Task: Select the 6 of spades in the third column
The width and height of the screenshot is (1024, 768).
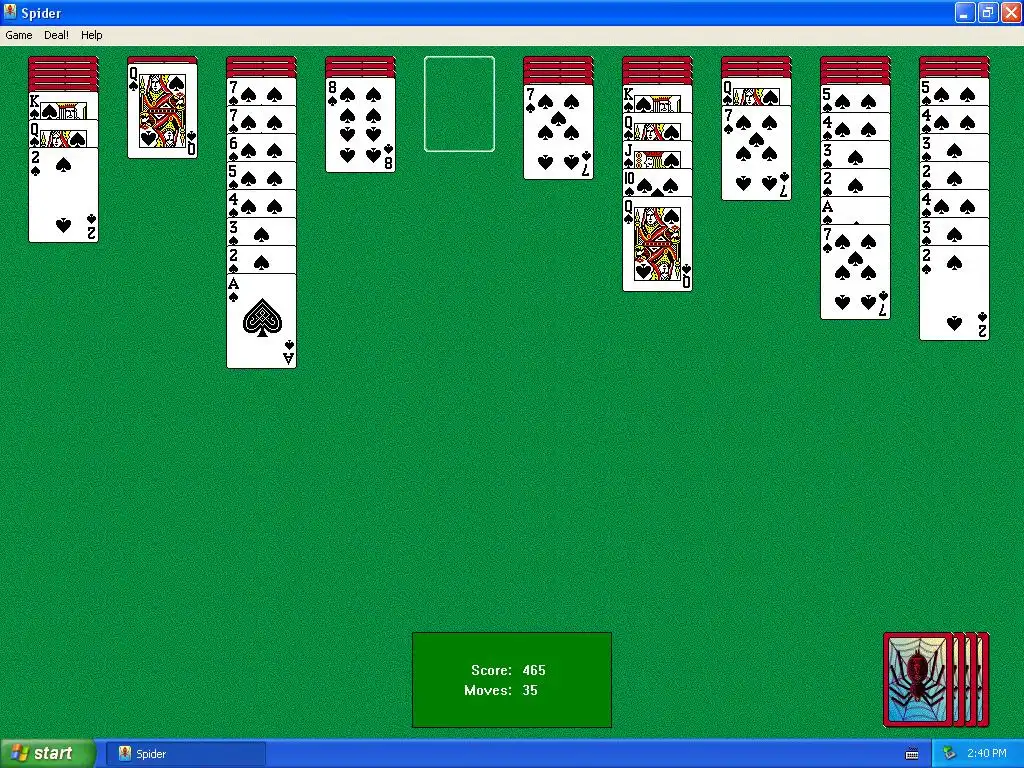Action: pos(261,148)
